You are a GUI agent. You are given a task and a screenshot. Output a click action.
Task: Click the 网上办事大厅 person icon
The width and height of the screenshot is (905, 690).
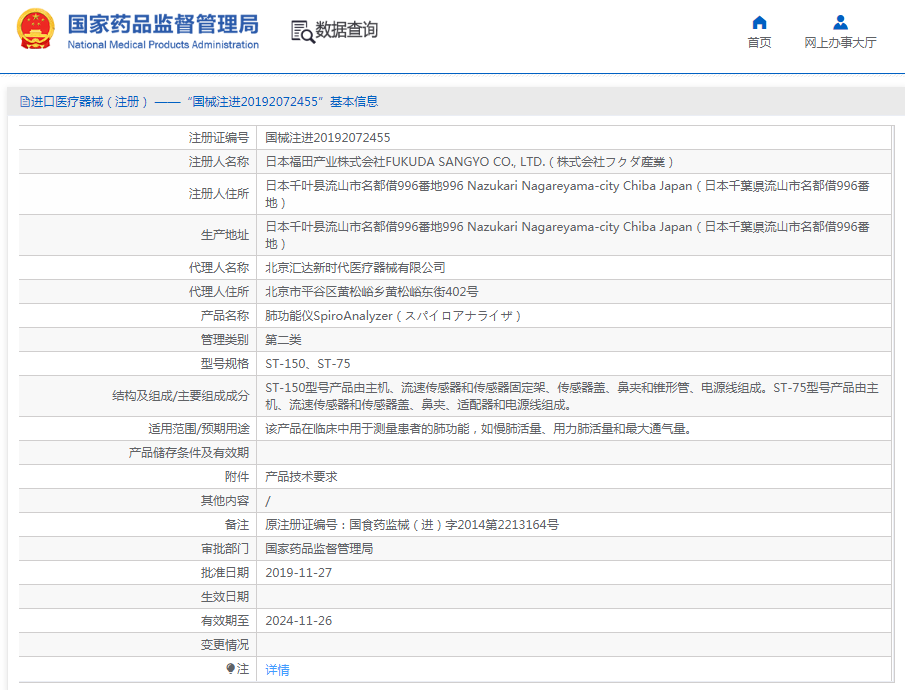[840, 22]
